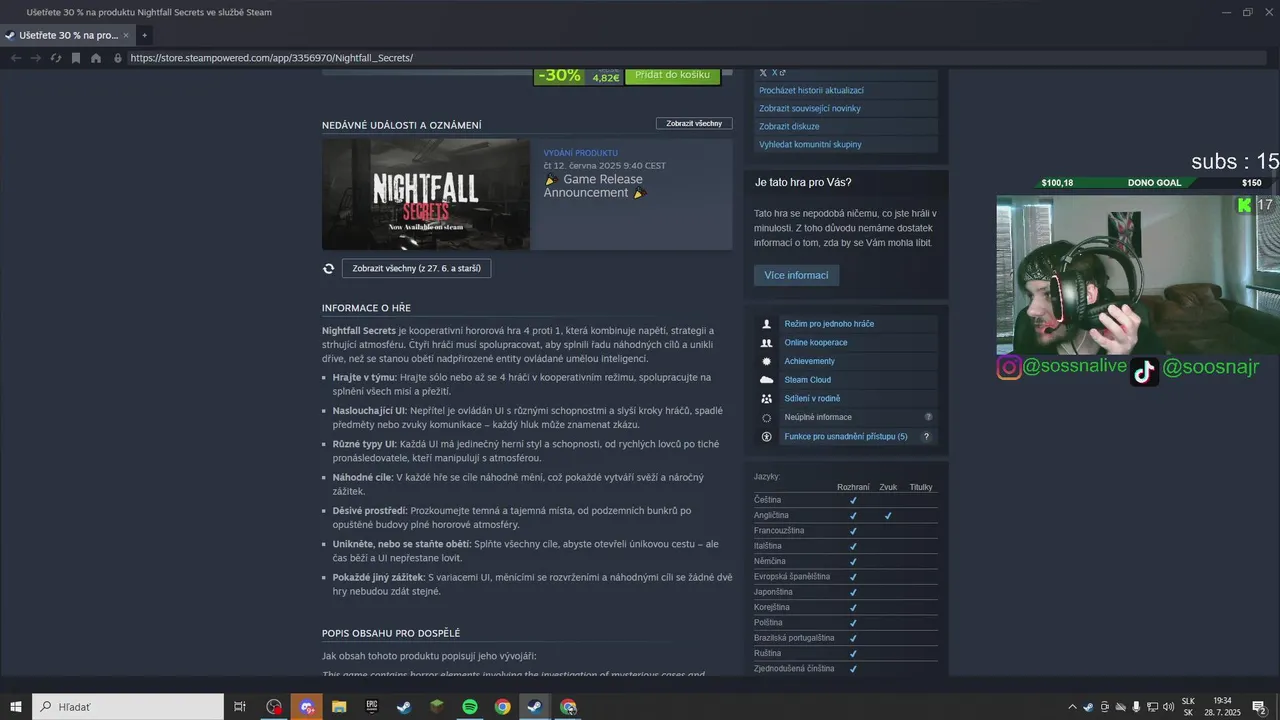The width and height of the screenshot is (1280, 720).
Task: Go forward with the browser forward arrow
Action: point(35,58)
